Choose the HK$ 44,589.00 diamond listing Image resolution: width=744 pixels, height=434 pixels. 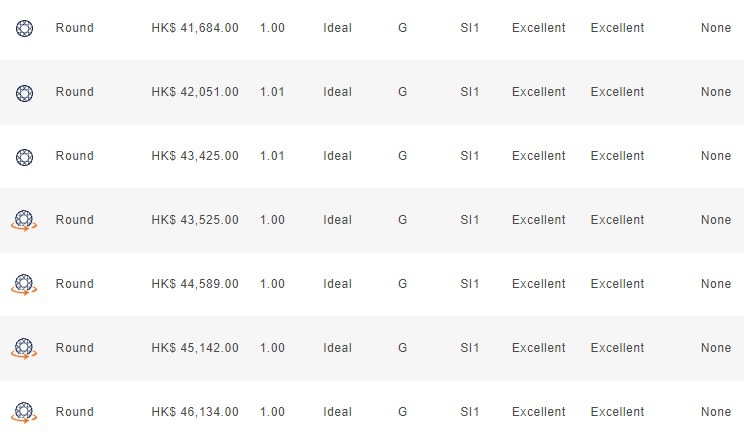pyautogui.click(x=195, y=284)
